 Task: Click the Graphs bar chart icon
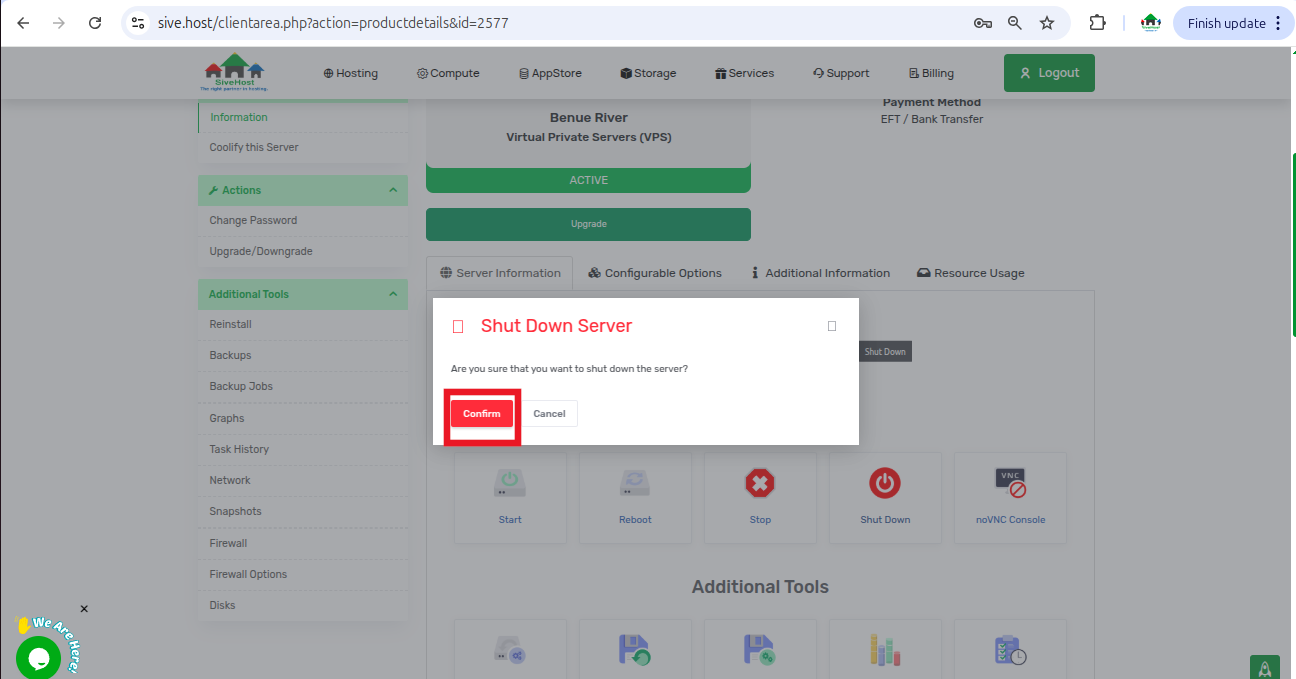tap(885, 651)
